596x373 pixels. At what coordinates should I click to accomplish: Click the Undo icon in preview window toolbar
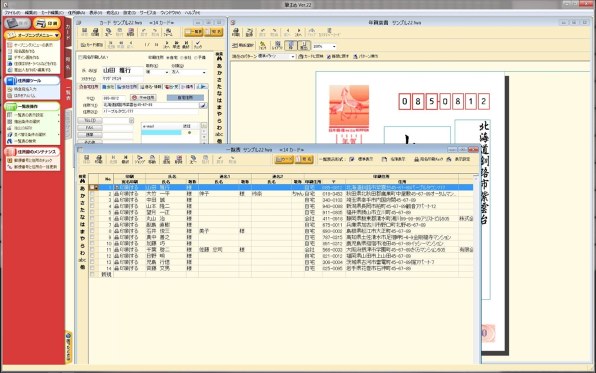point(262,32)
